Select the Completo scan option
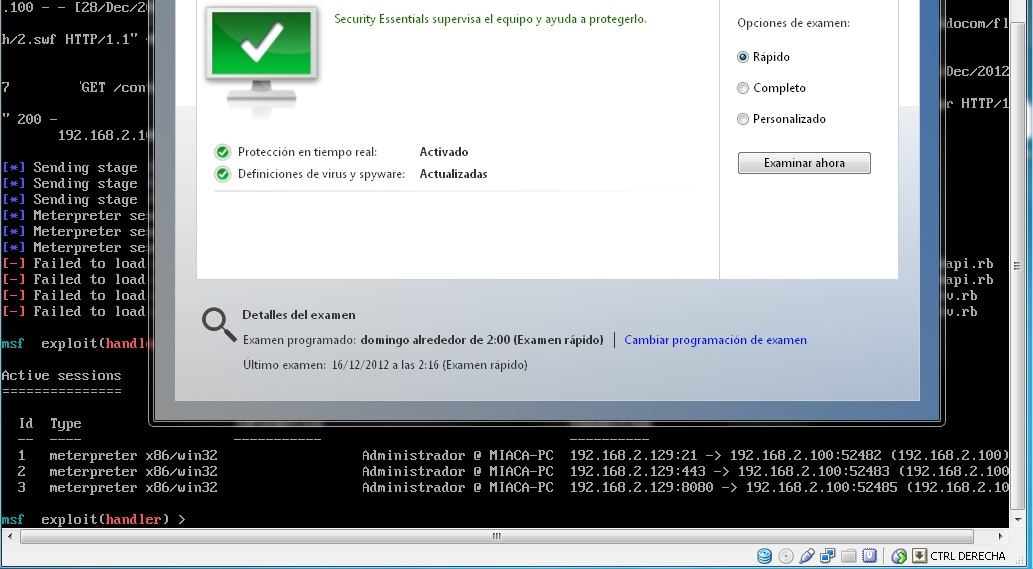This screenshot has width=1033, height=569. (x=743, y=89)
